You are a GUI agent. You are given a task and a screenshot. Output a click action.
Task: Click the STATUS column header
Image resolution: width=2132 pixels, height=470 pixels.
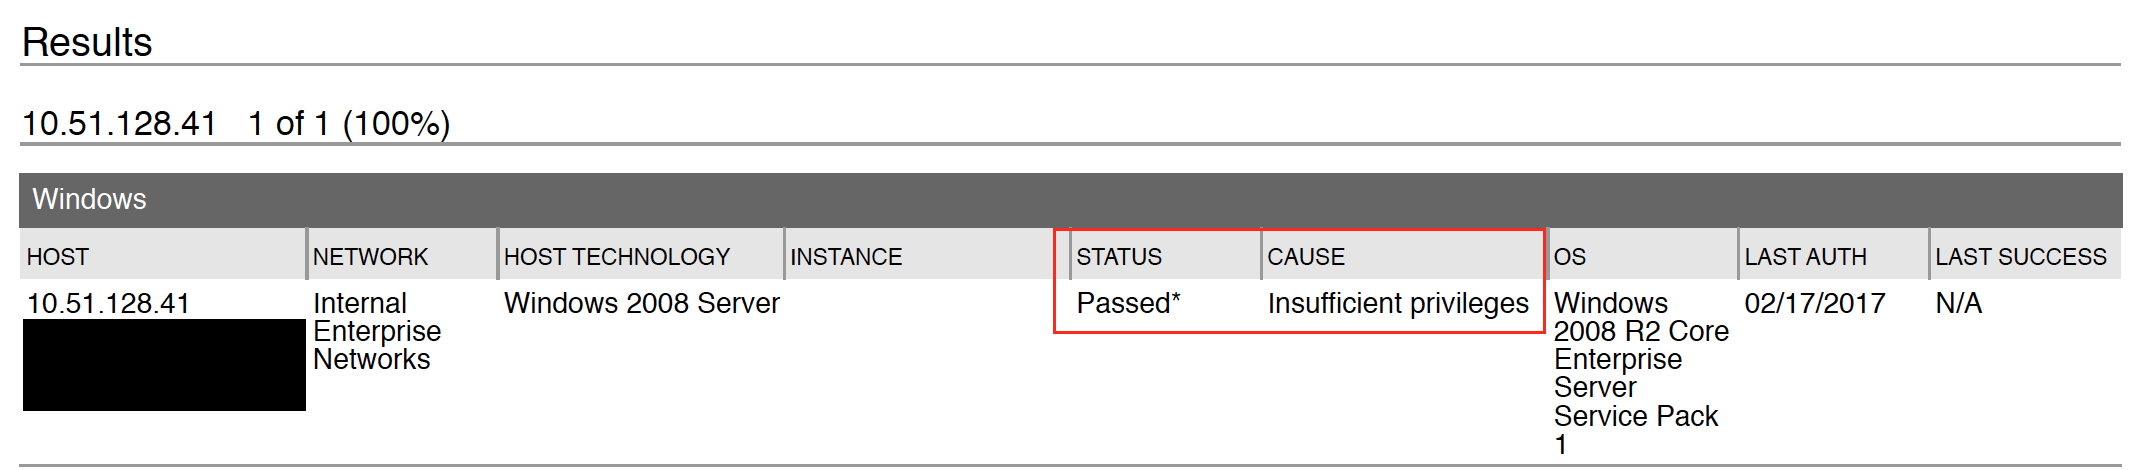(1119, 257)
